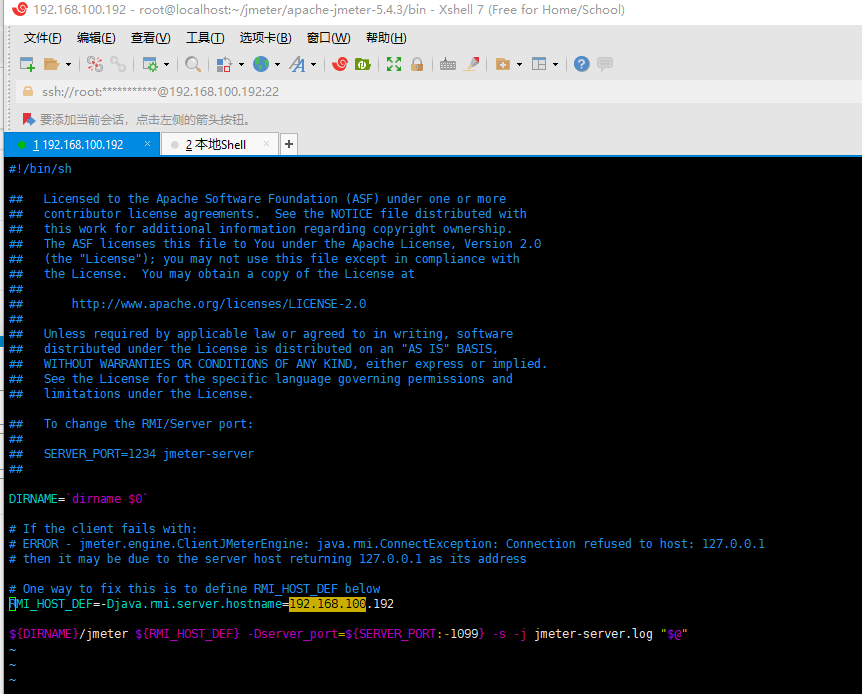This screenshot has height=694, width=862.
Task: Expand the Font dropdown arrow
Action: coord(313,65)
